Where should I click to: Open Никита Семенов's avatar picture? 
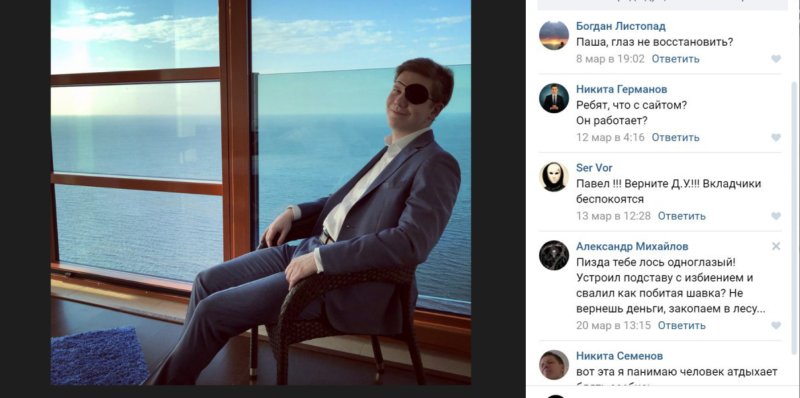point(554,365)
